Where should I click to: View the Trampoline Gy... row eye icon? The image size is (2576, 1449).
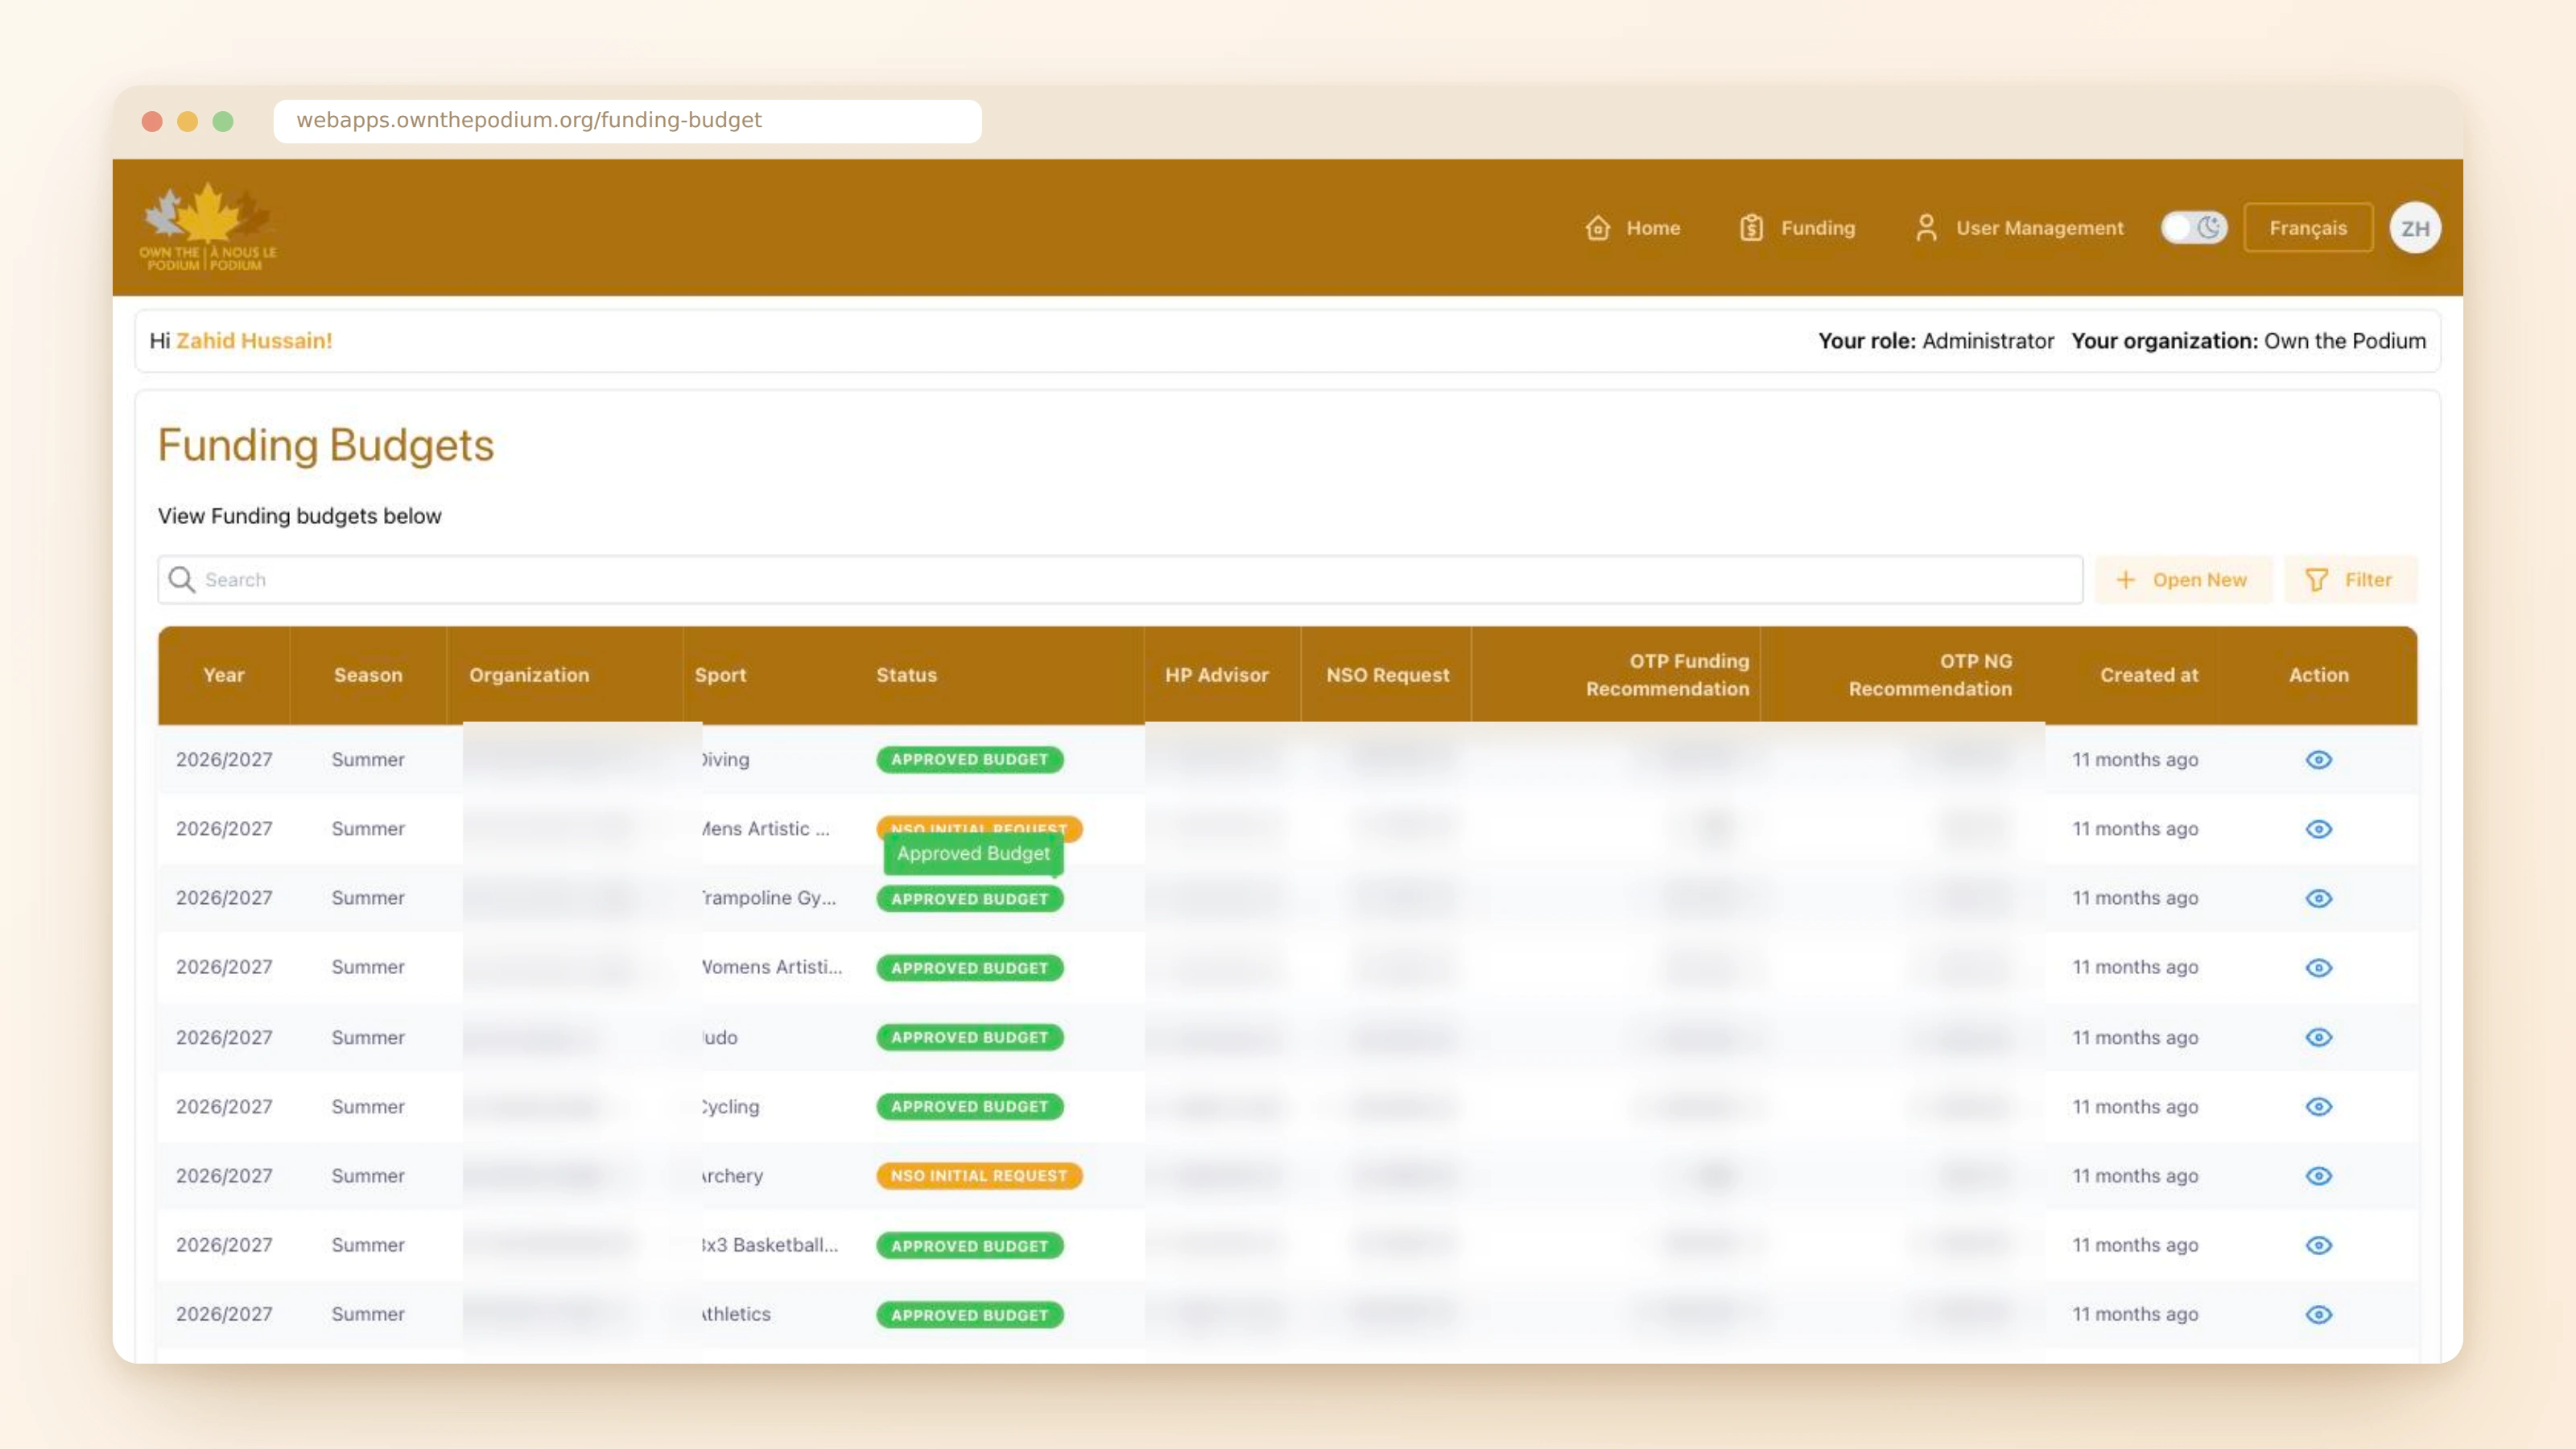2318,898
